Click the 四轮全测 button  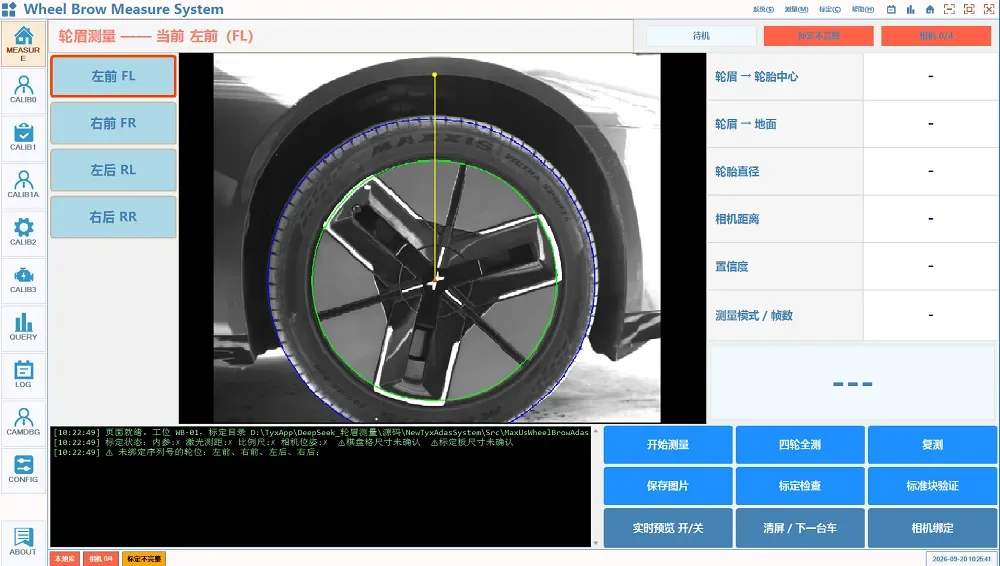pyautogui.click(x=800, y=445)
